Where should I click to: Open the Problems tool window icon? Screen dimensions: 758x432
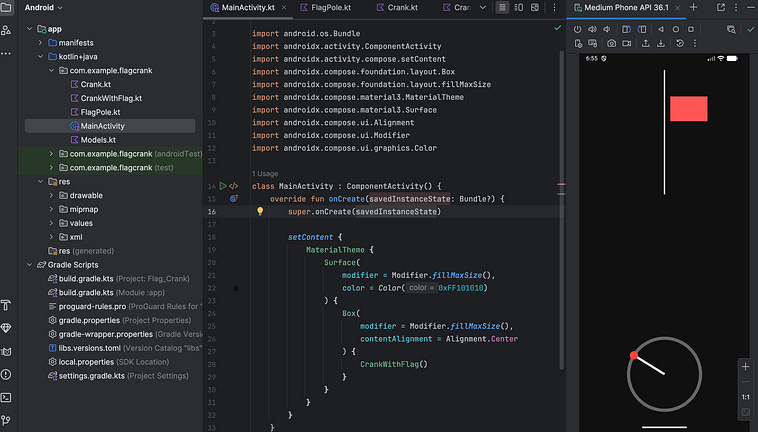coord(6,374)
